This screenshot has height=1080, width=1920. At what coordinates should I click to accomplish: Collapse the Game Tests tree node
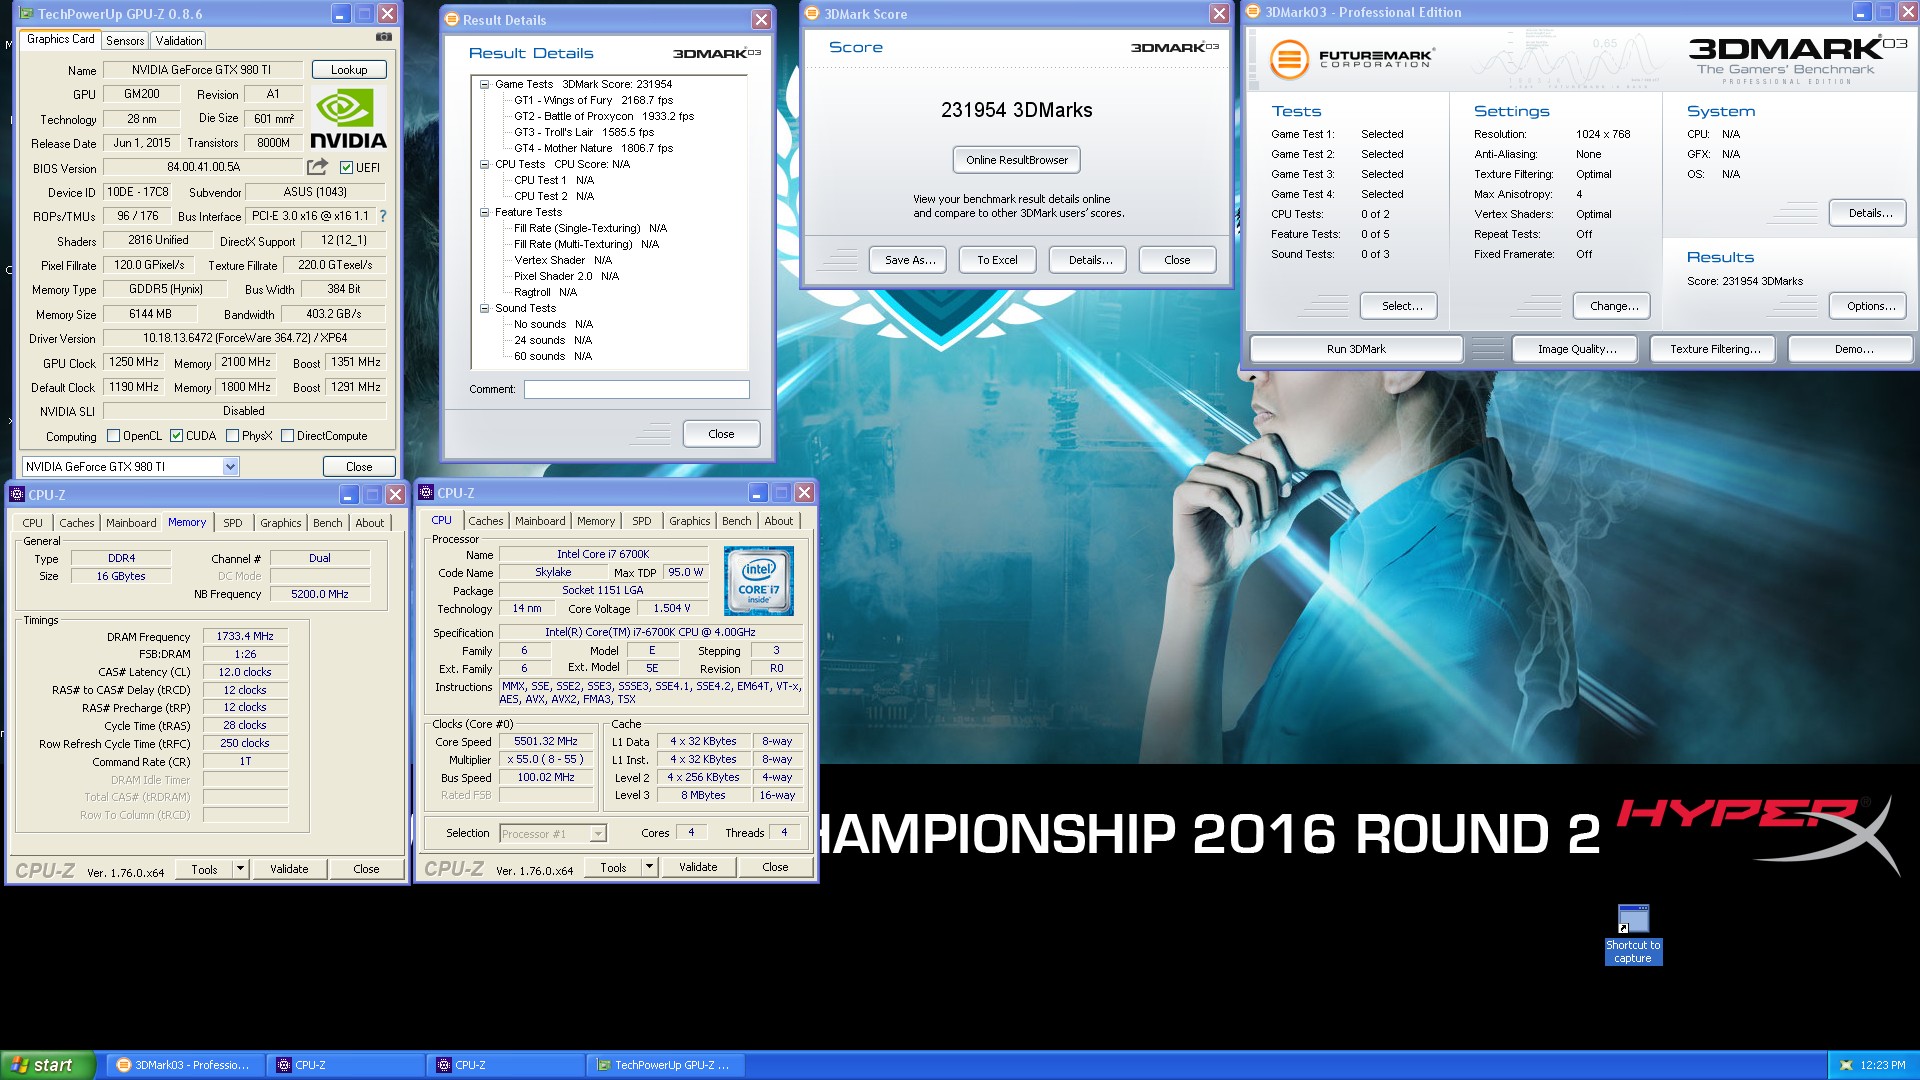[x=485, y=84]
